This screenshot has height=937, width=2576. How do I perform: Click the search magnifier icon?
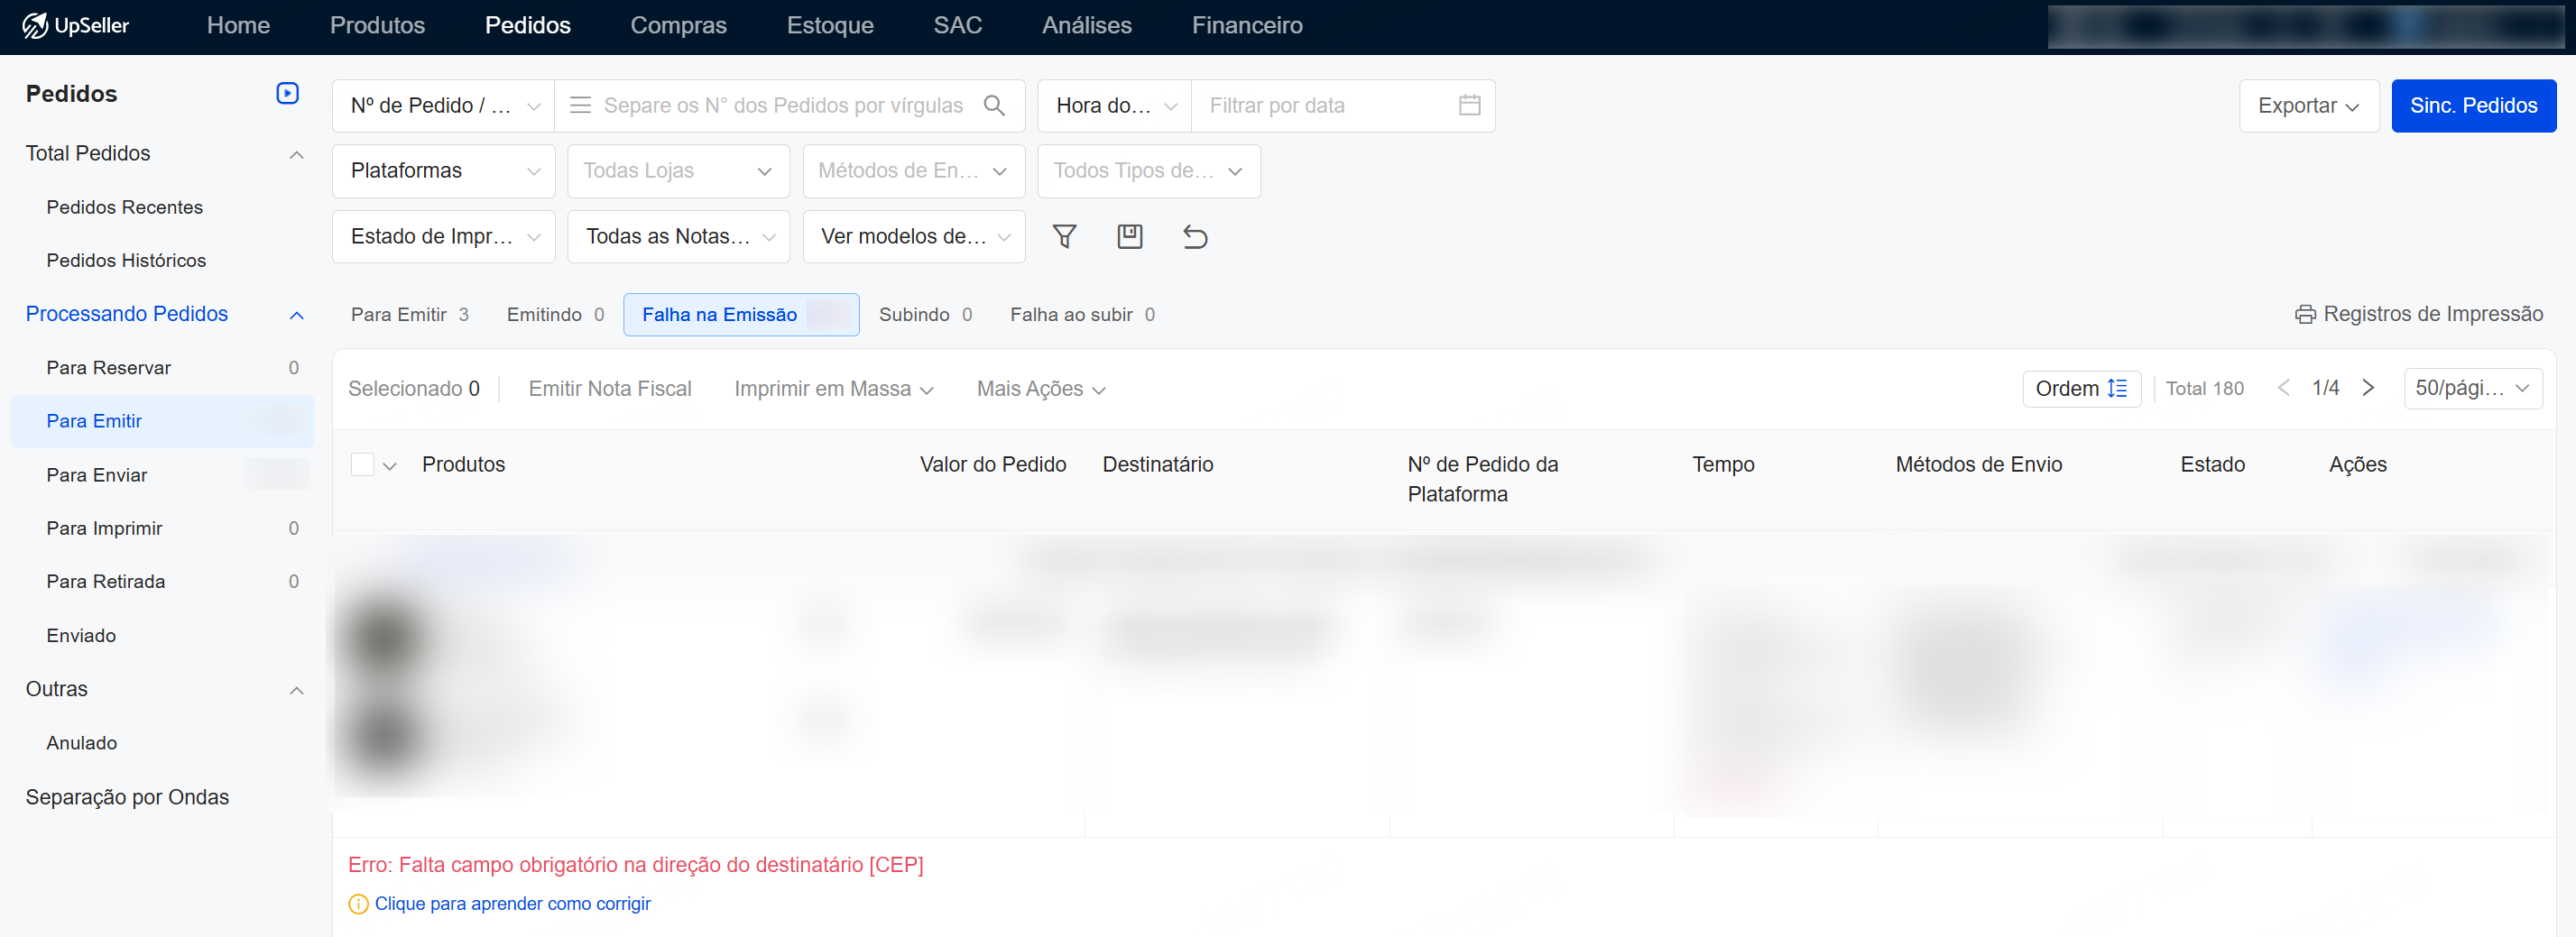(994, 106)
